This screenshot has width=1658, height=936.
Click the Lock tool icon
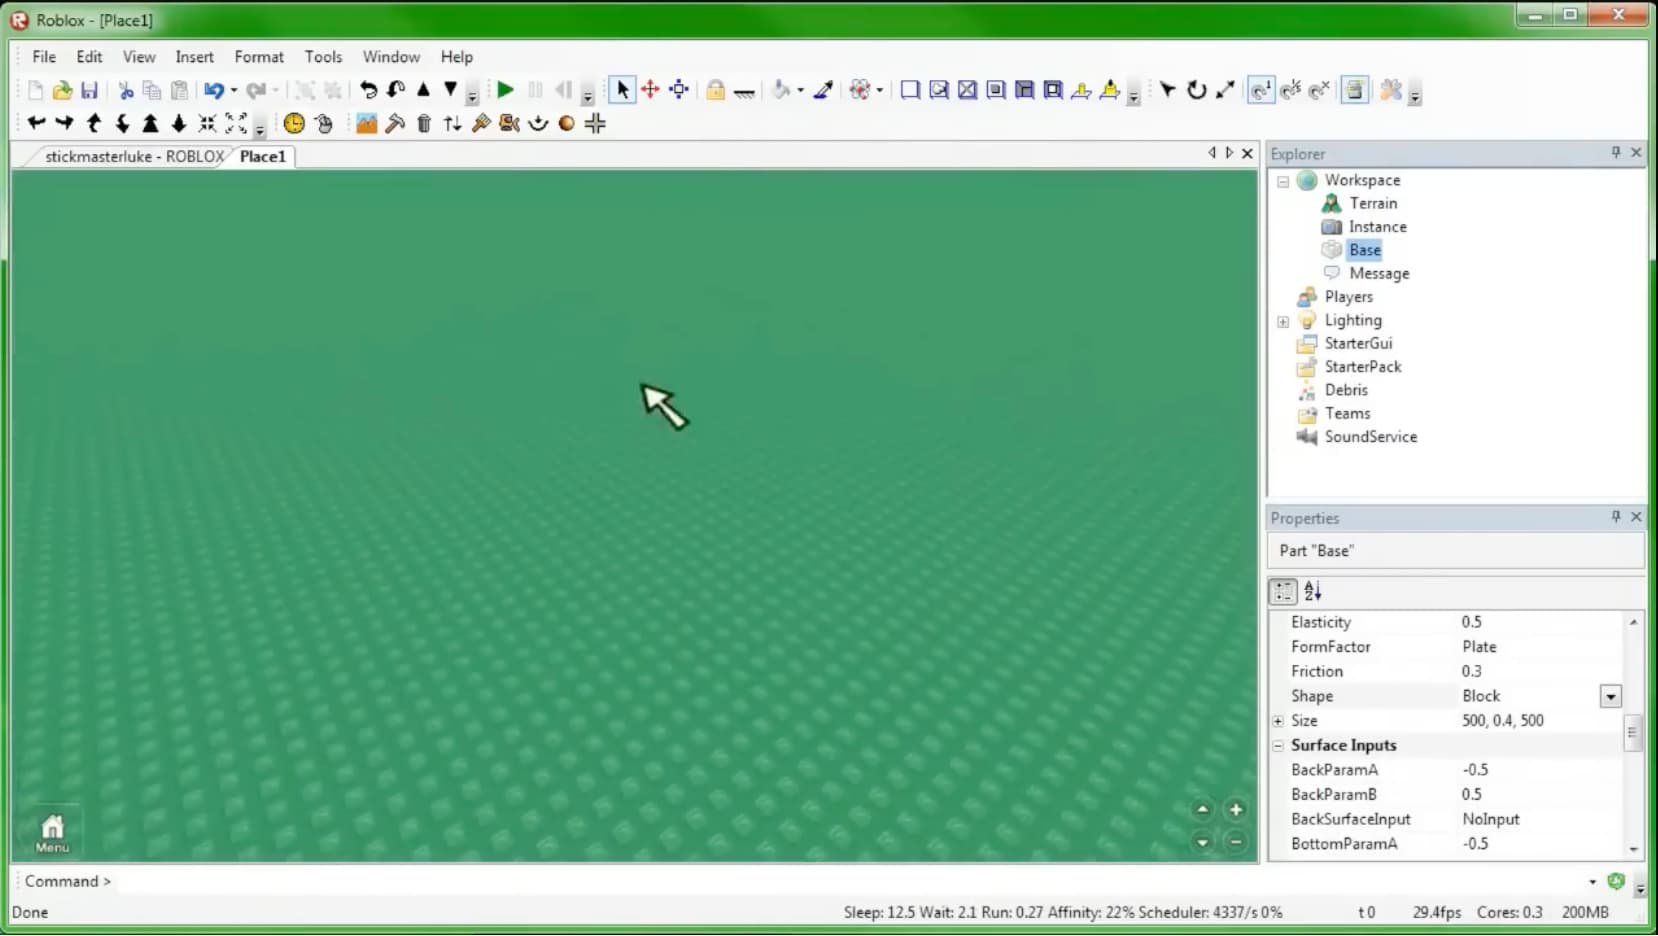716,91
